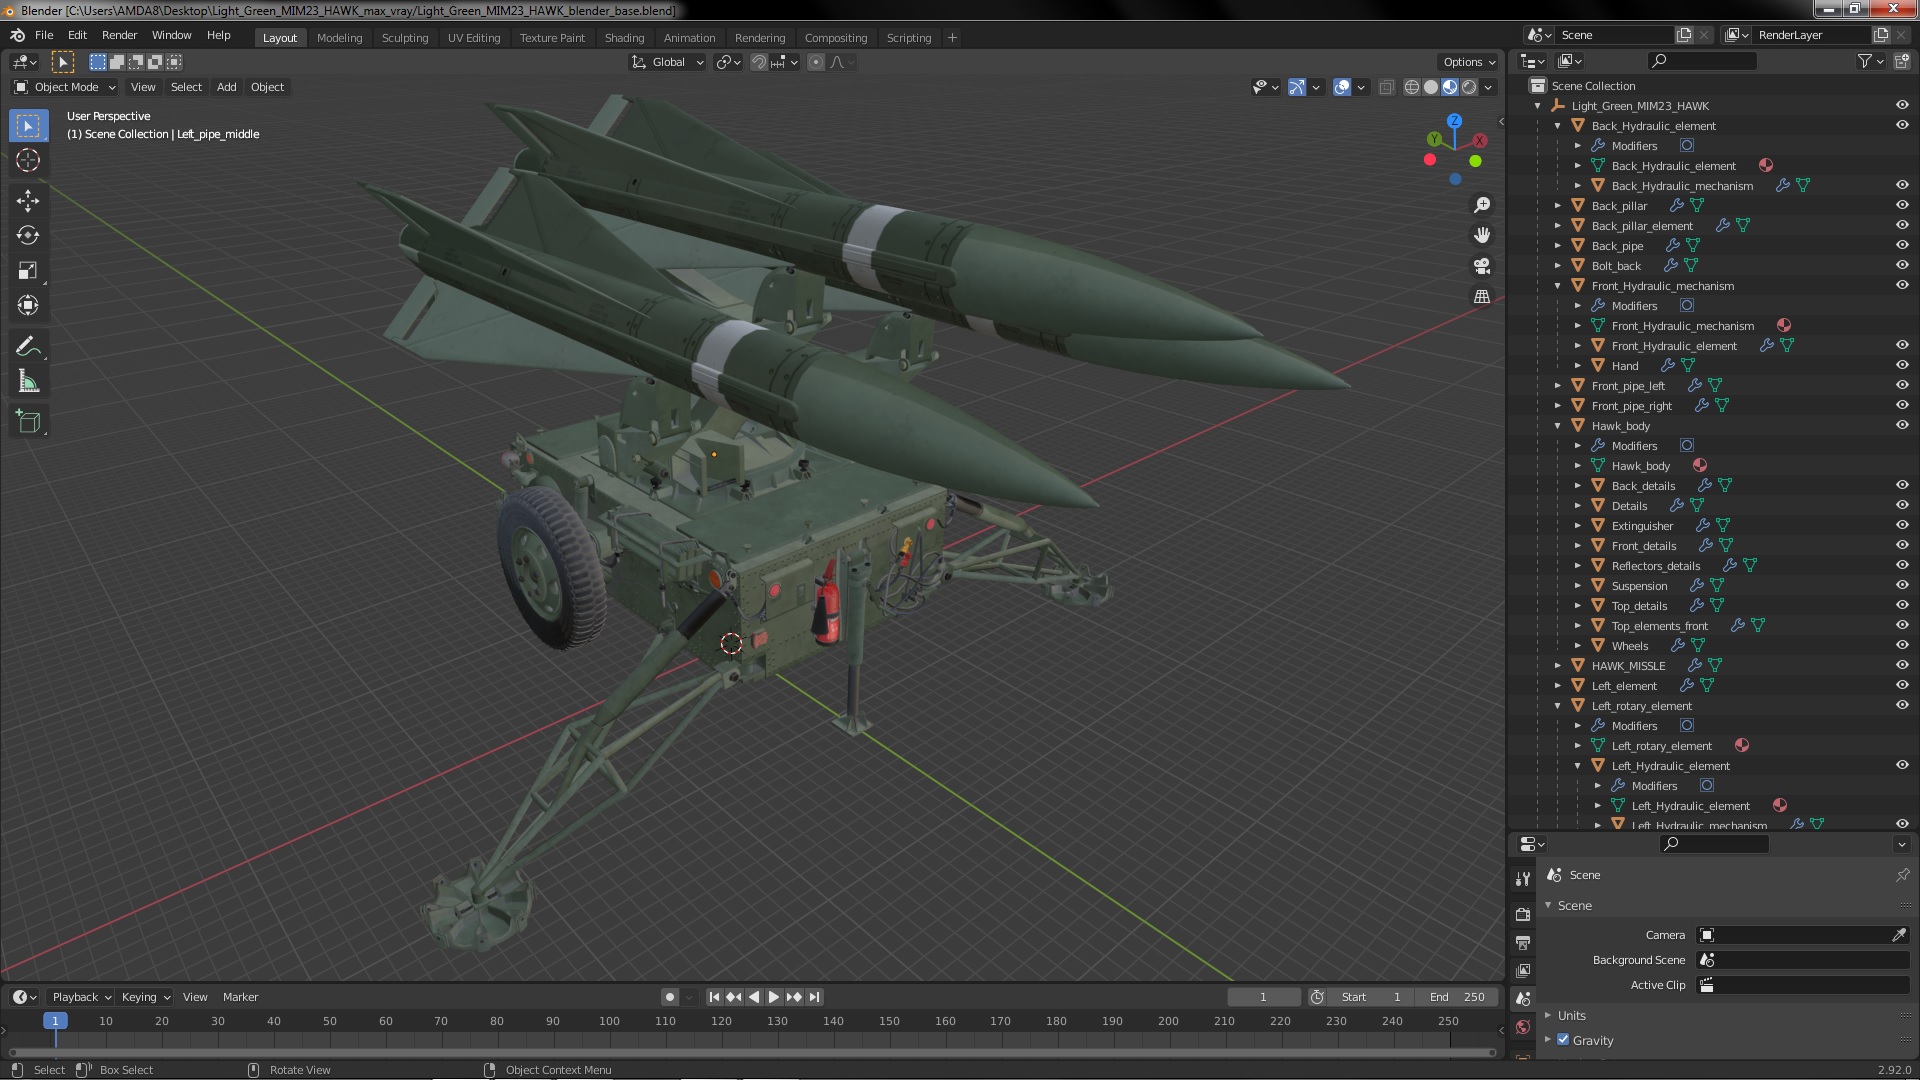The width and height of the screenshot is (1920, 1080).
Task: Toggle the Gravity checkbox
Action: (x=1563, y=1039)
